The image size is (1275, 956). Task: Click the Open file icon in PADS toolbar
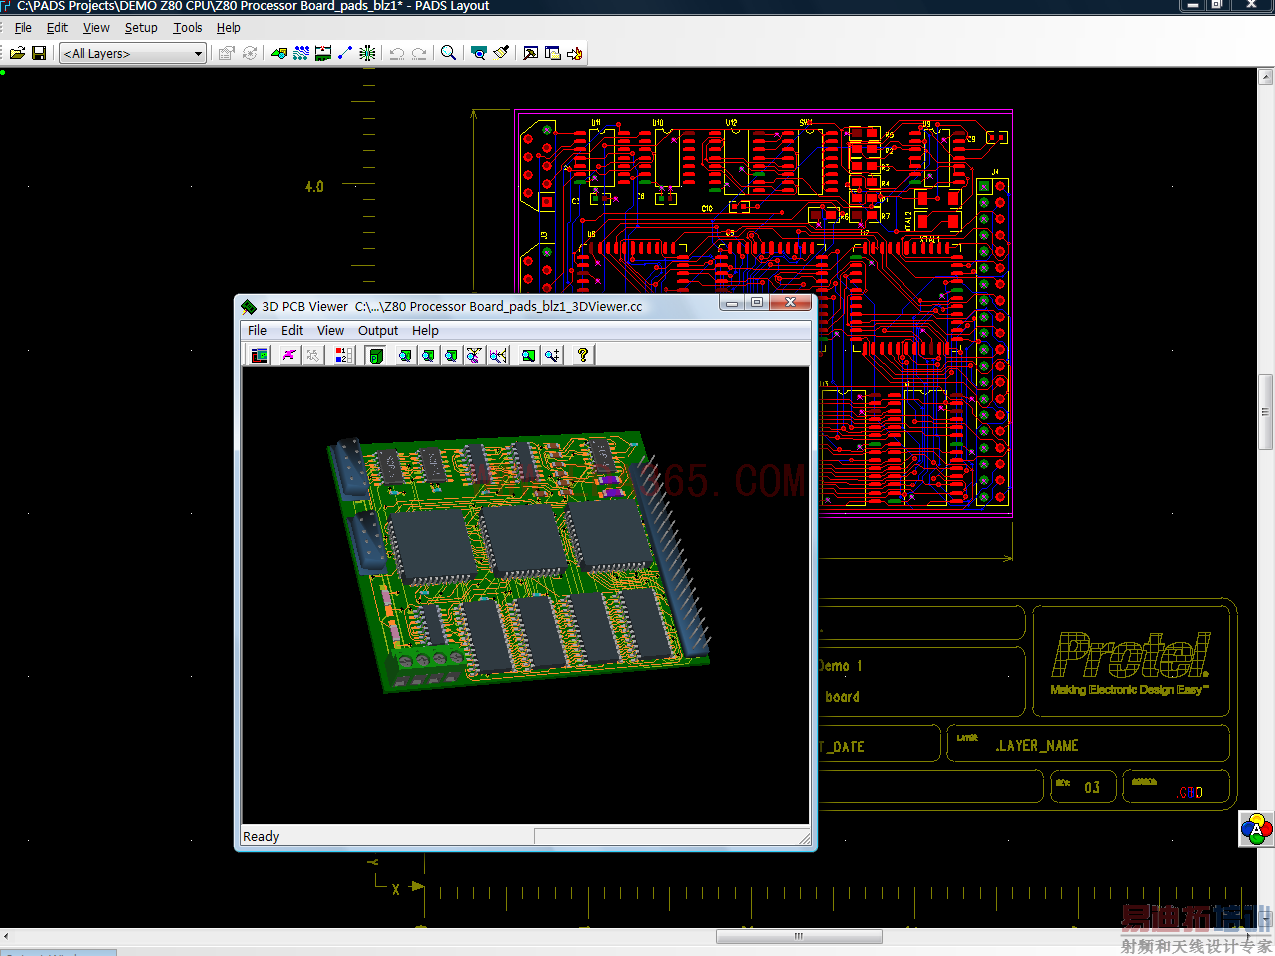pos(17,53)
